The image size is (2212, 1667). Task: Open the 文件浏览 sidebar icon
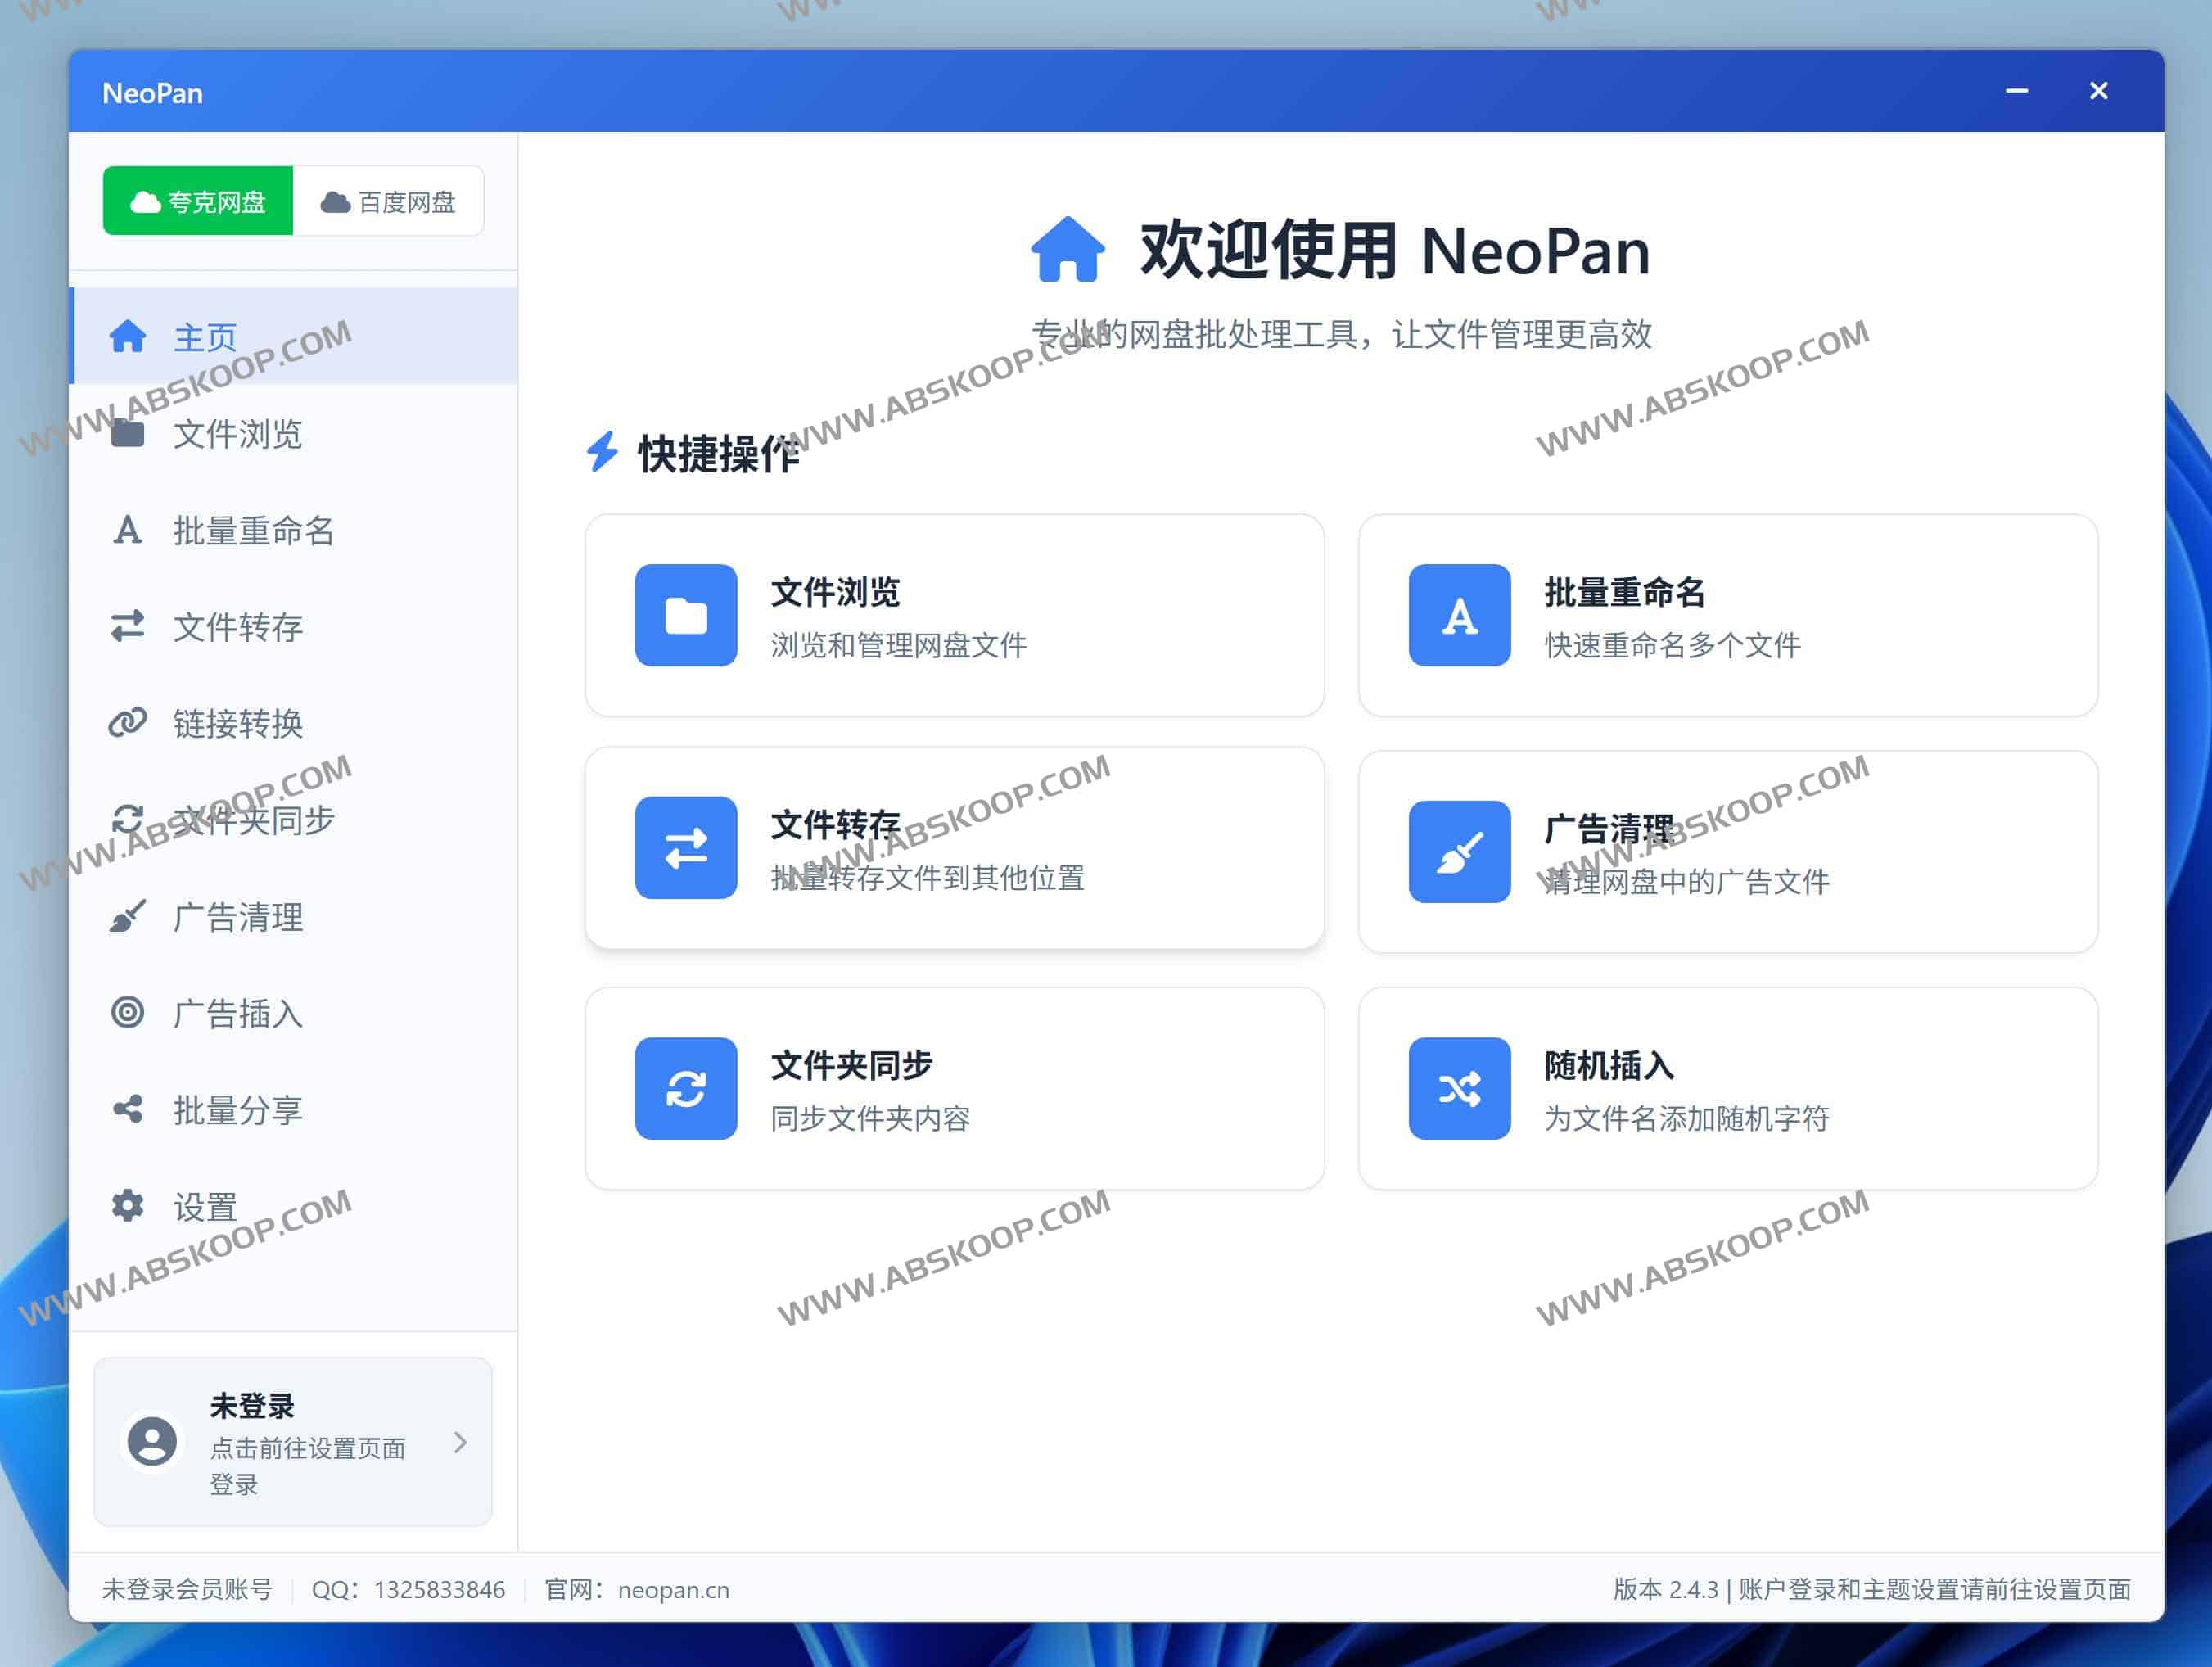(x=237, y=435)
